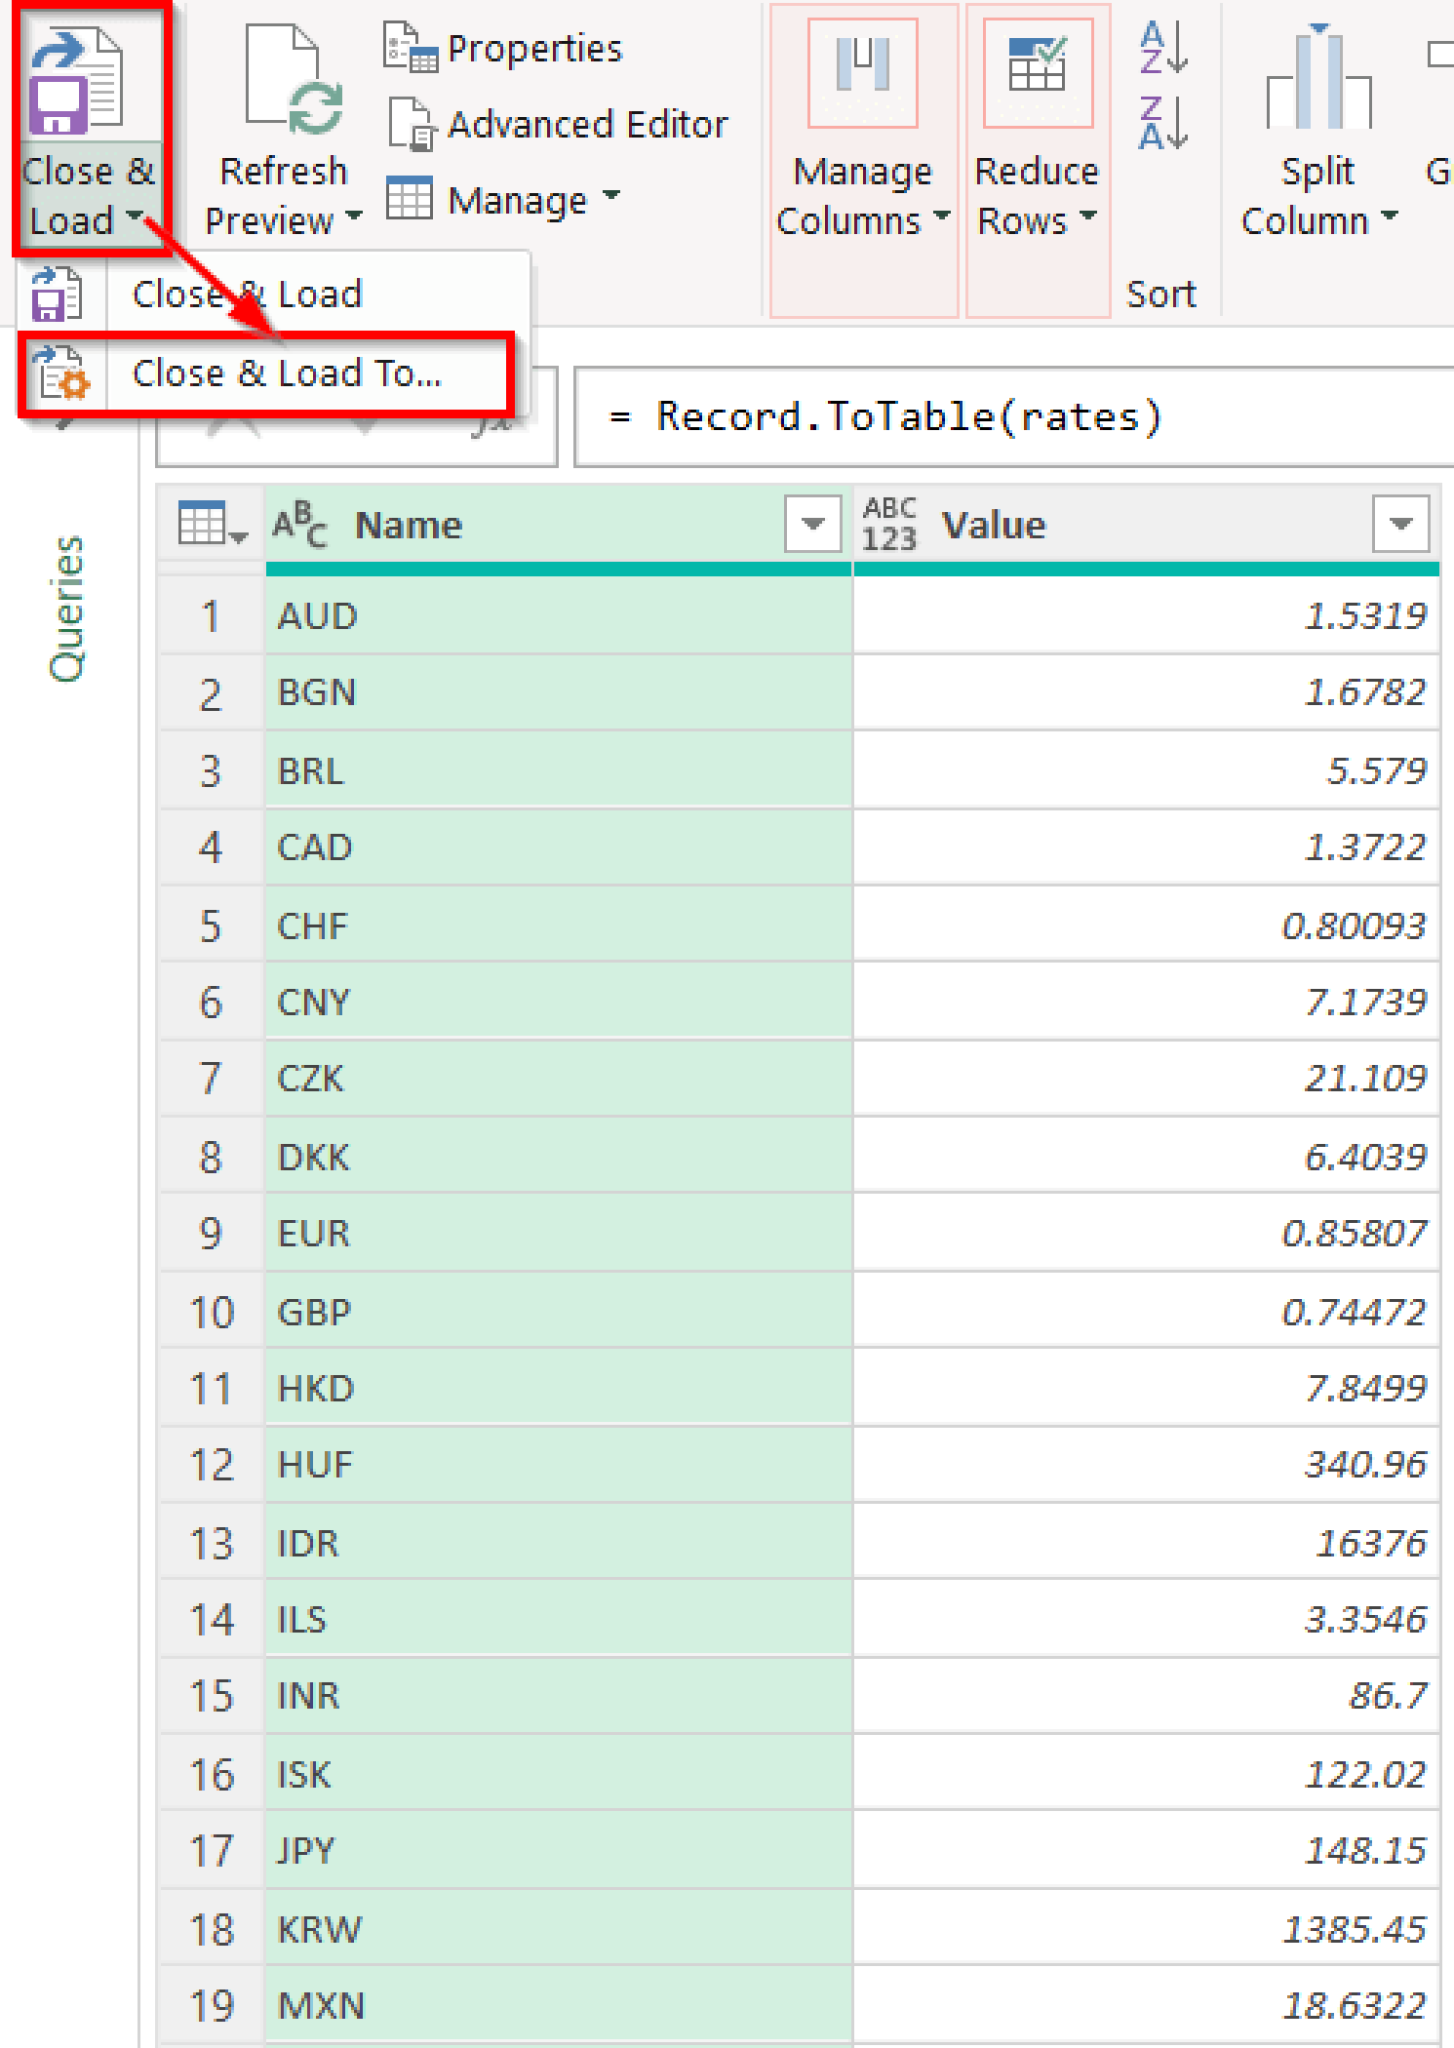The width and height of the screenshot is (1454, 2048).
Task: Click the CNY cell
Action: [x=558, y=1002]
